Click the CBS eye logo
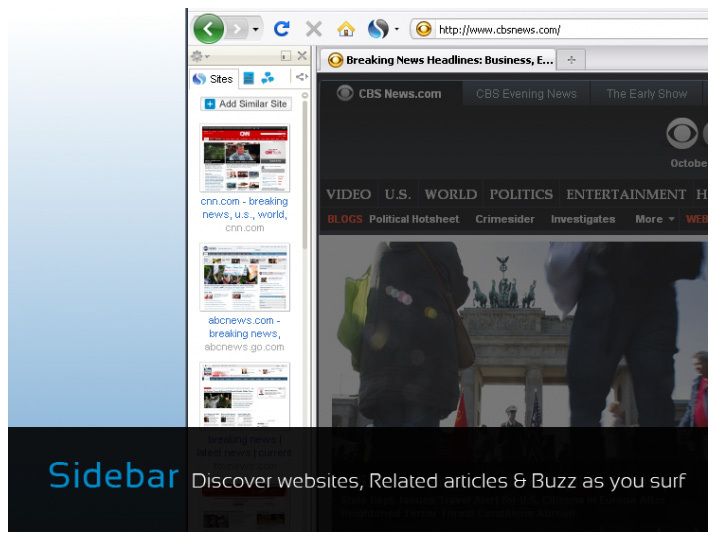Image resolution: width=715 pixels, height=535 pixels. [682, 134]
